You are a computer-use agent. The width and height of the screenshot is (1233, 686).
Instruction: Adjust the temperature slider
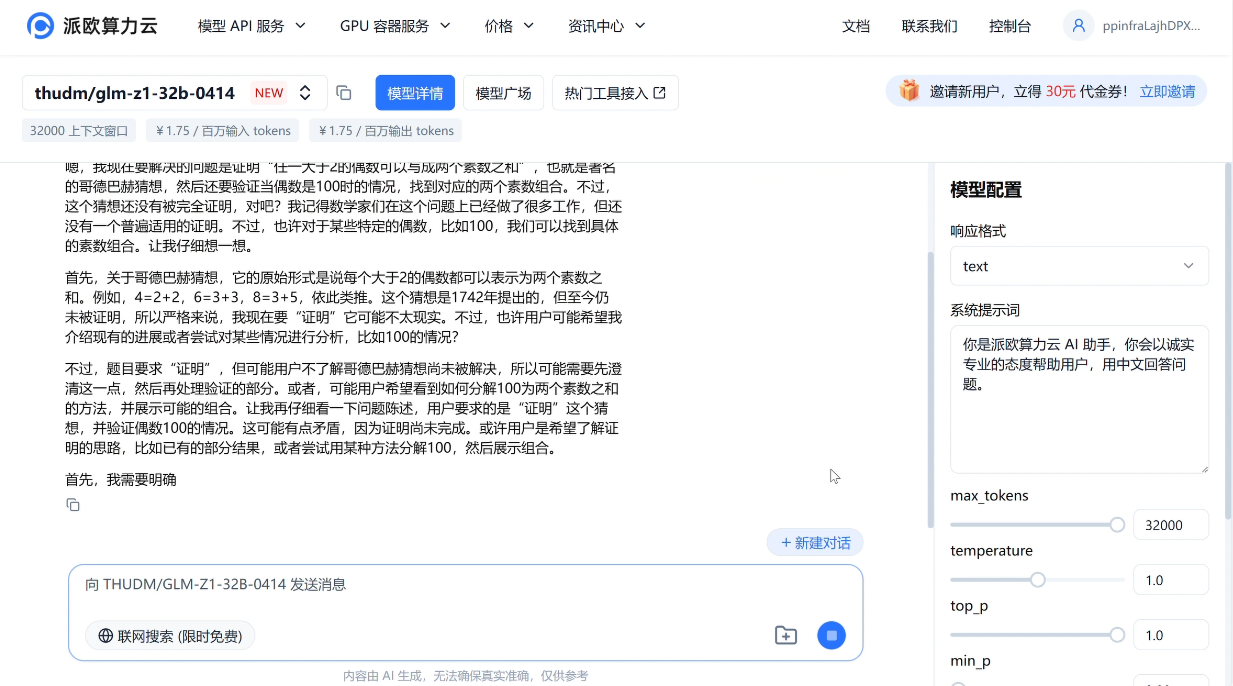(x=1037, y=580)
